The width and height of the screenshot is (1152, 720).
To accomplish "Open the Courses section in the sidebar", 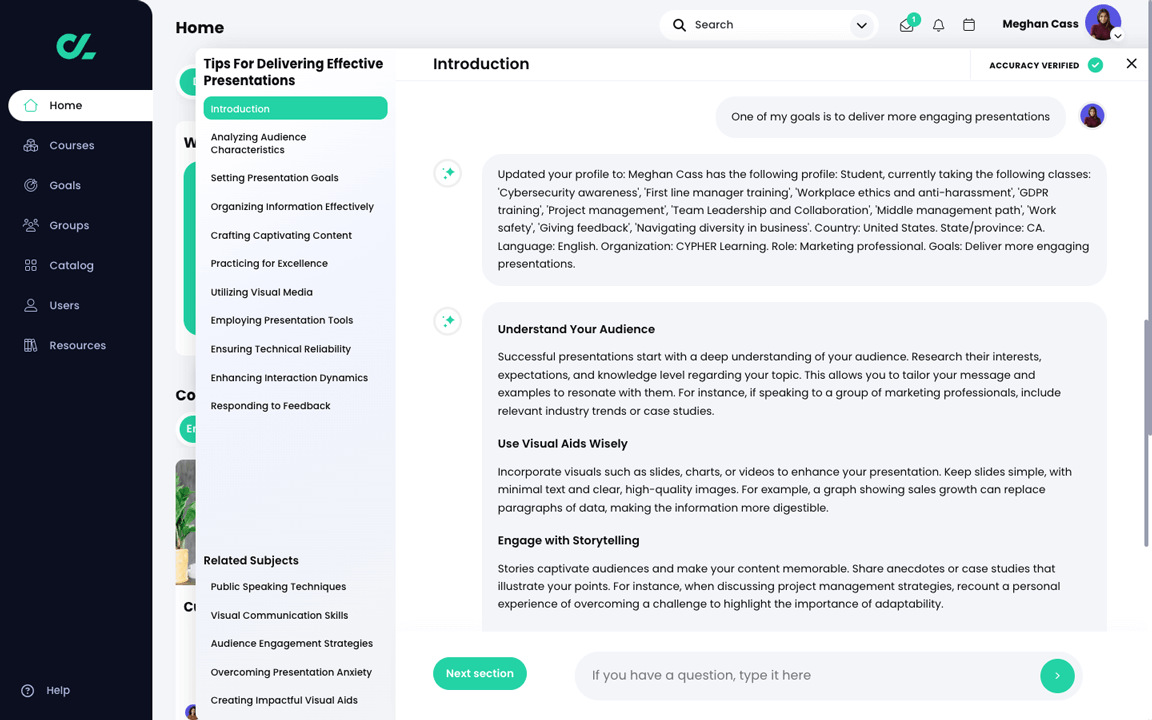I will (71, 145).
